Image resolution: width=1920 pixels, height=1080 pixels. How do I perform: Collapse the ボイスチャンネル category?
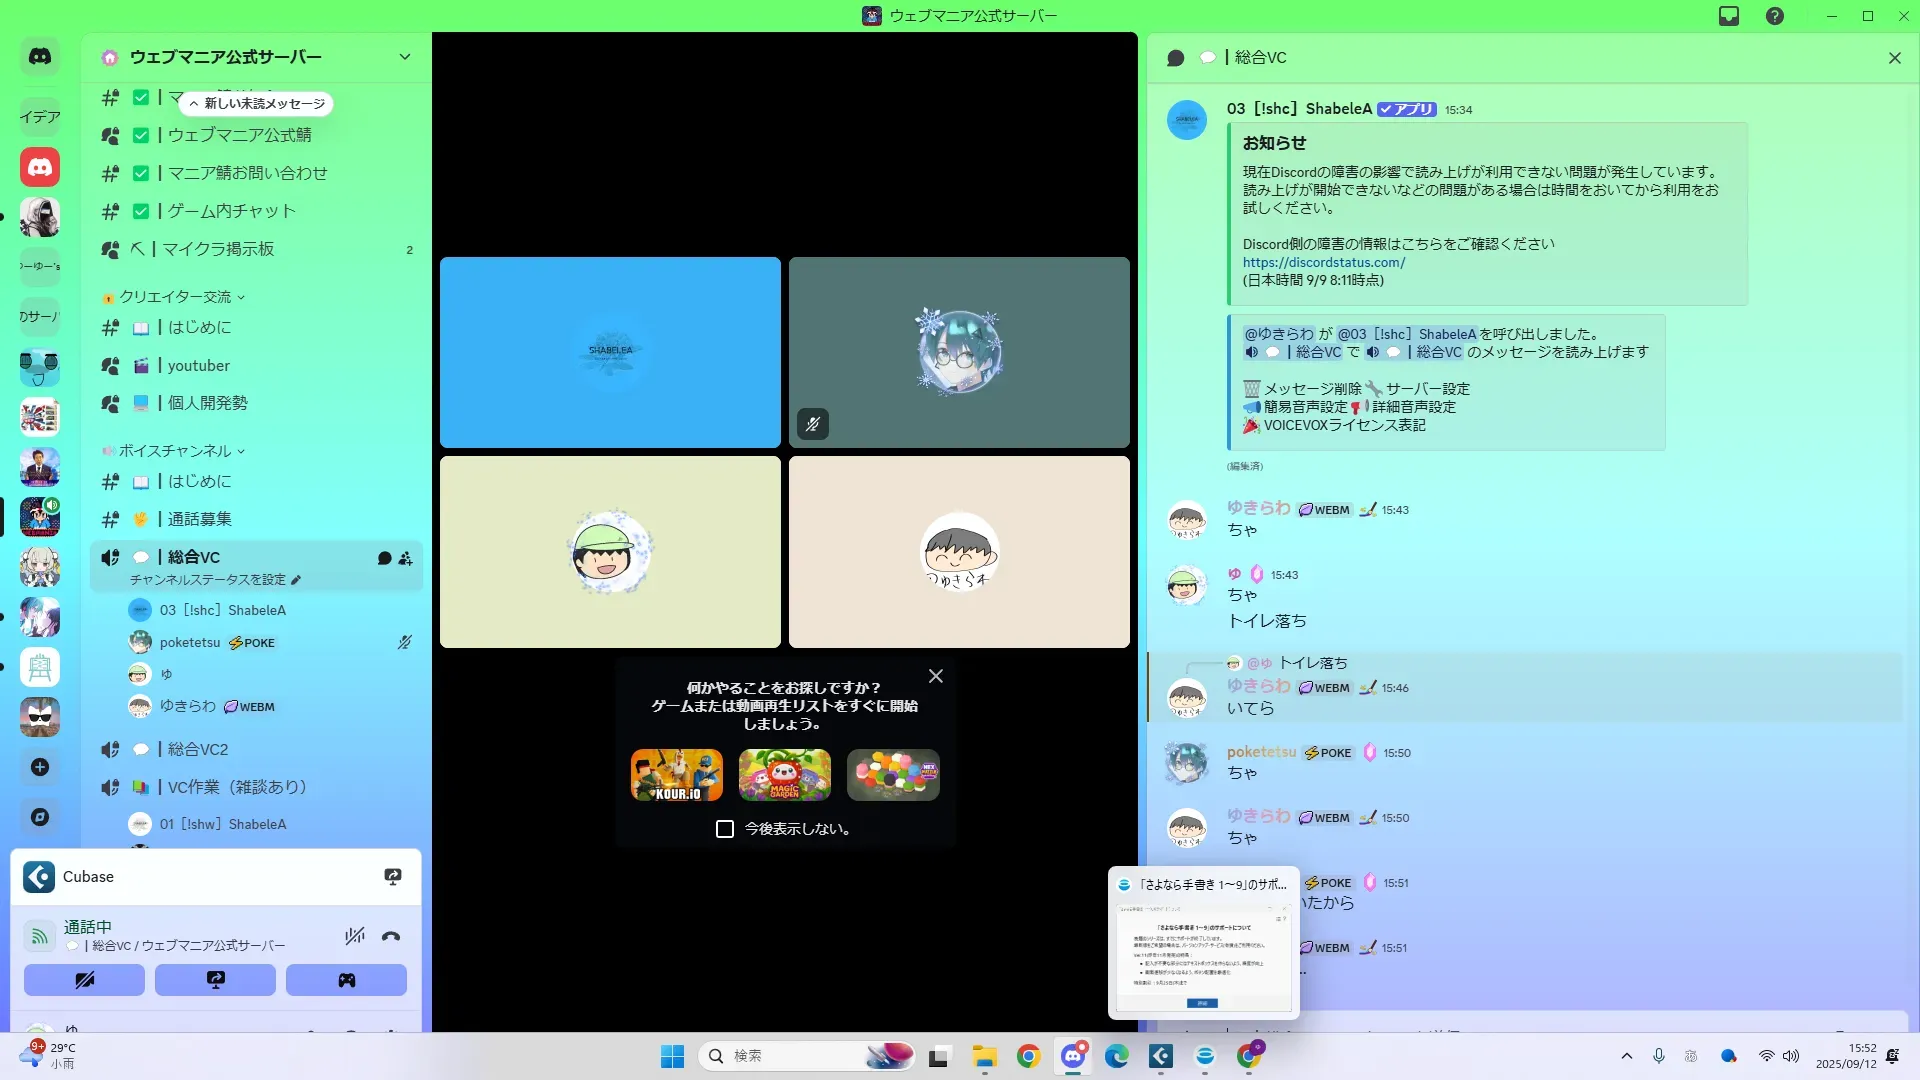tap(175, 451)
